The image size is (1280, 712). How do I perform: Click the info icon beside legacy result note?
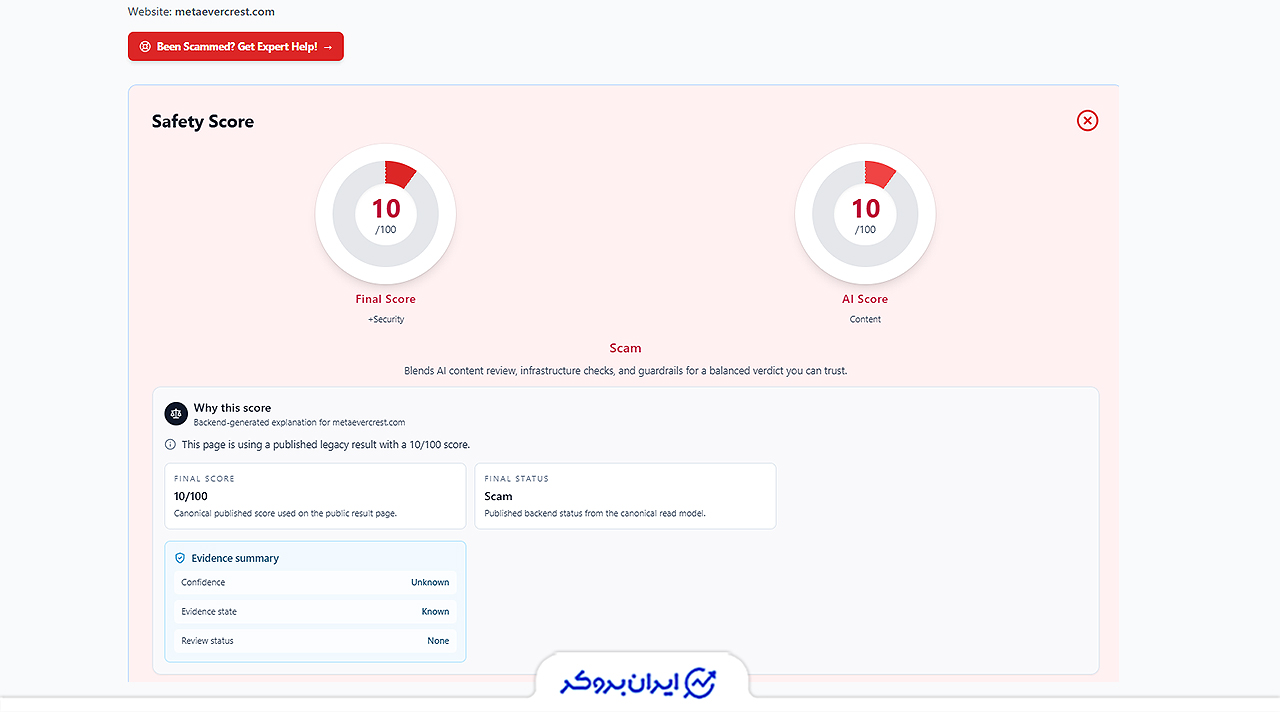(x=170, y=445)
